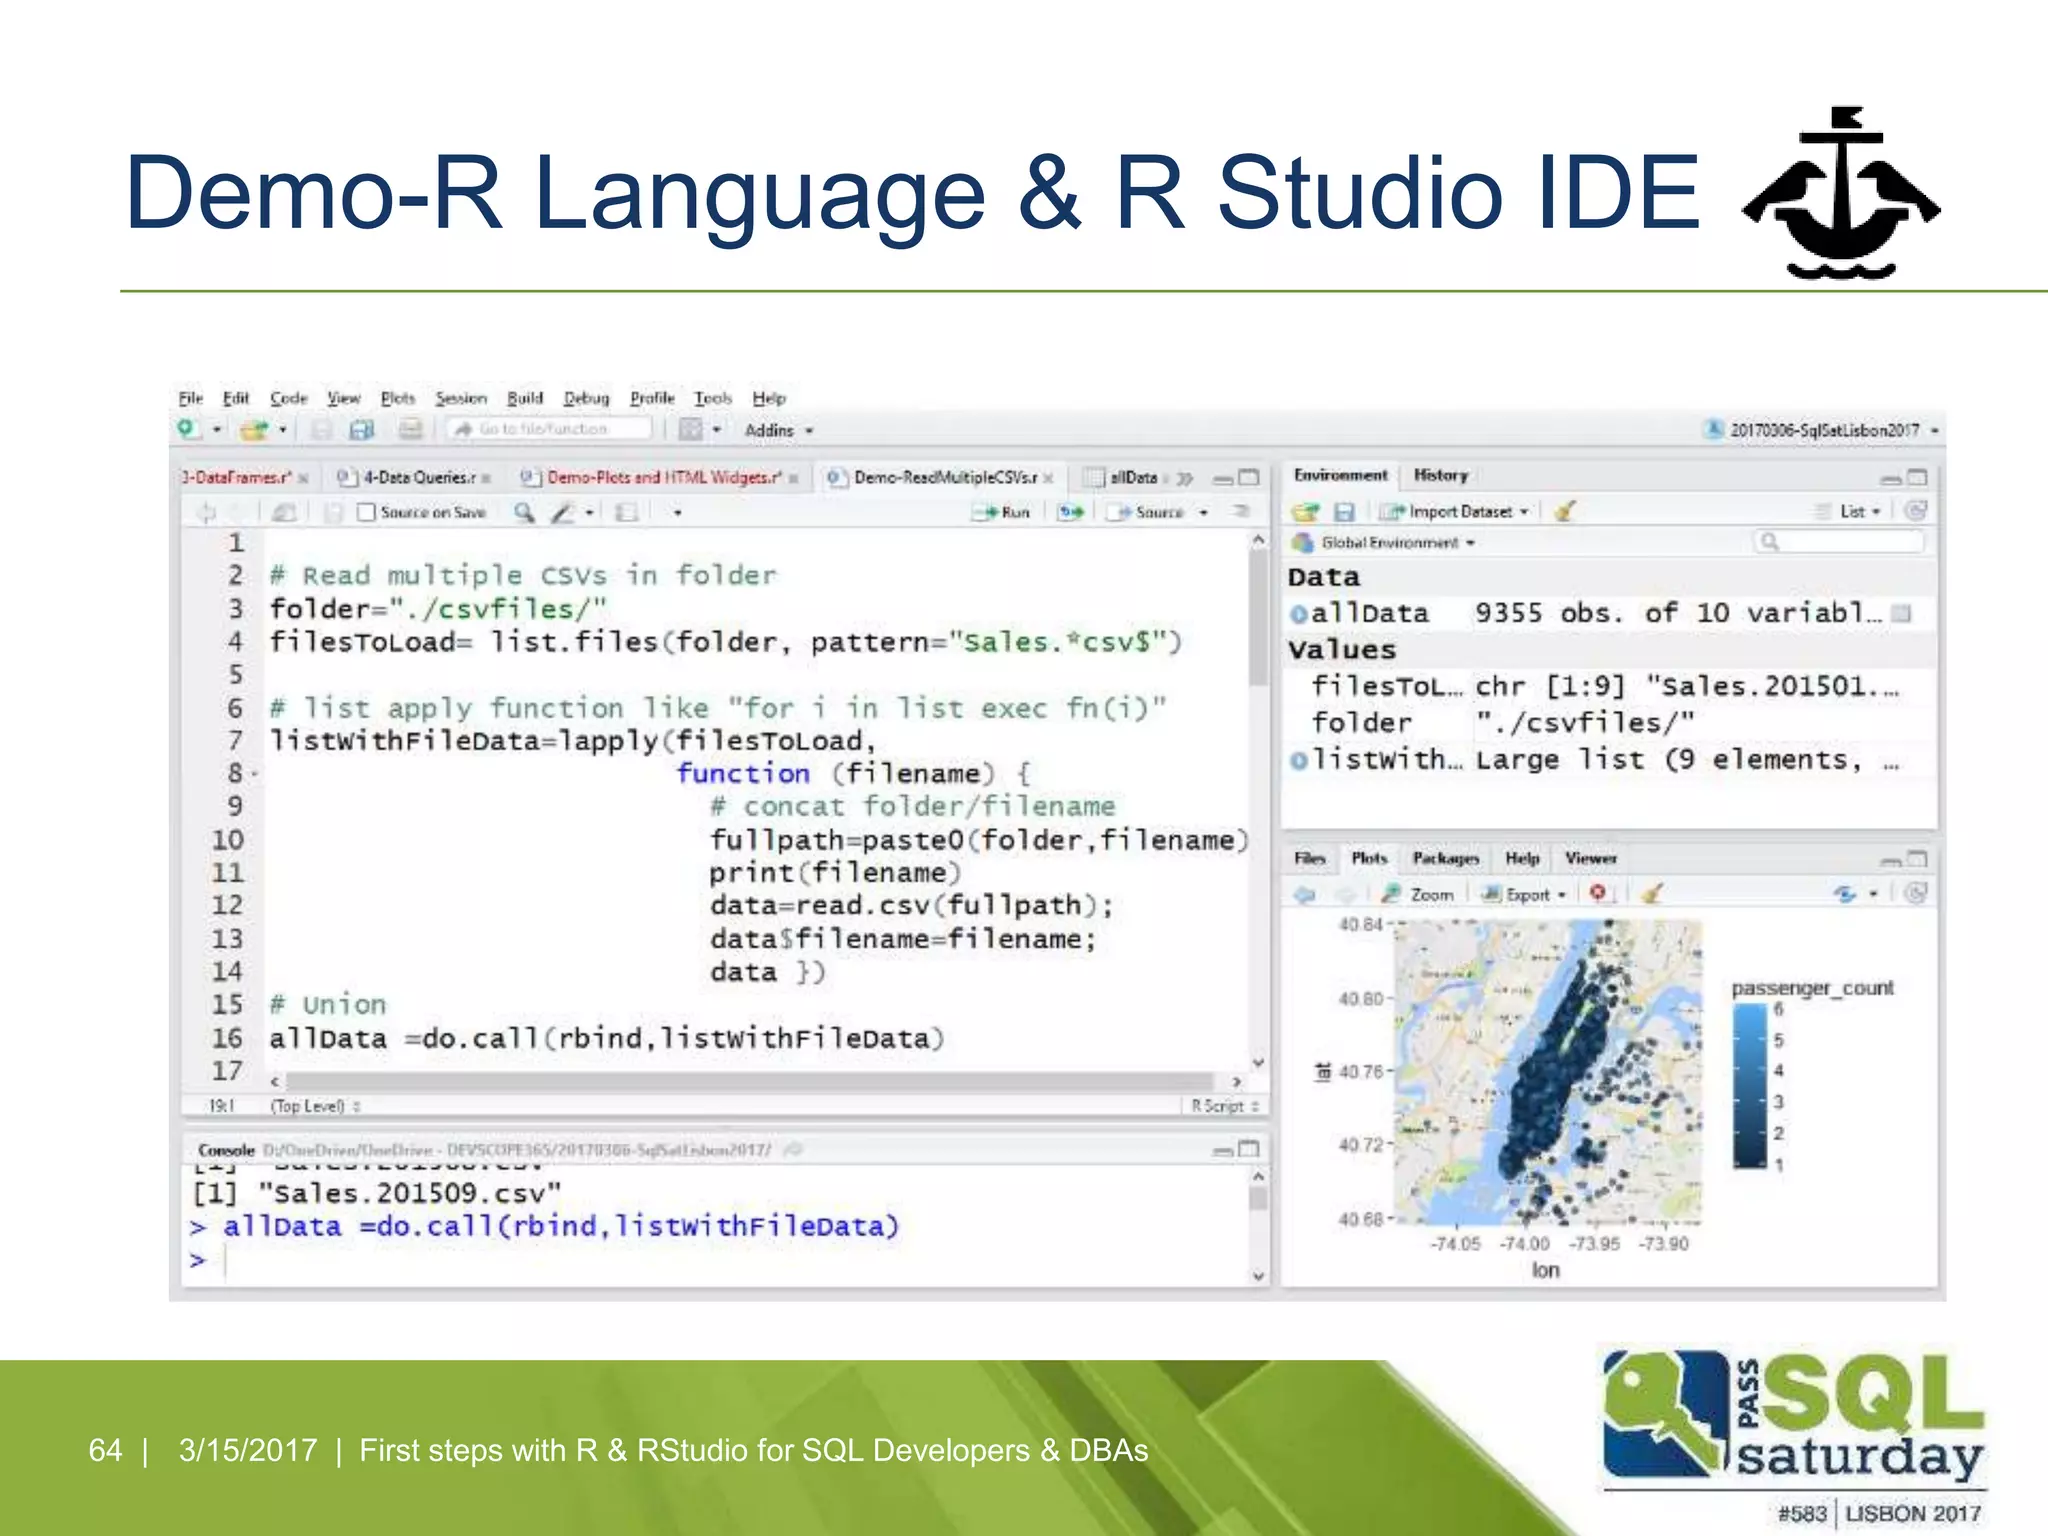The image size is (2048, 1536).
Task: Click the console path arrow icon
Action: click(793, 1150)
